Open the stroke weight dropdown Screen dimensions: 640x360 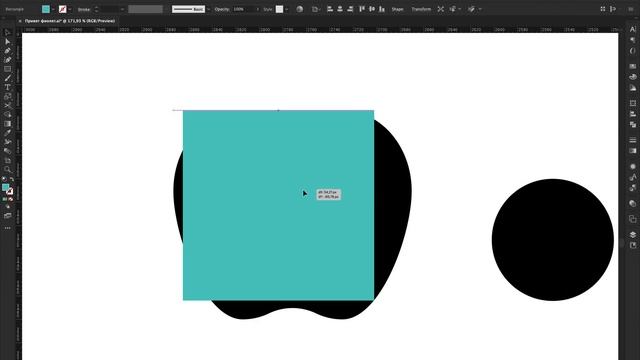tap(122, 9)
